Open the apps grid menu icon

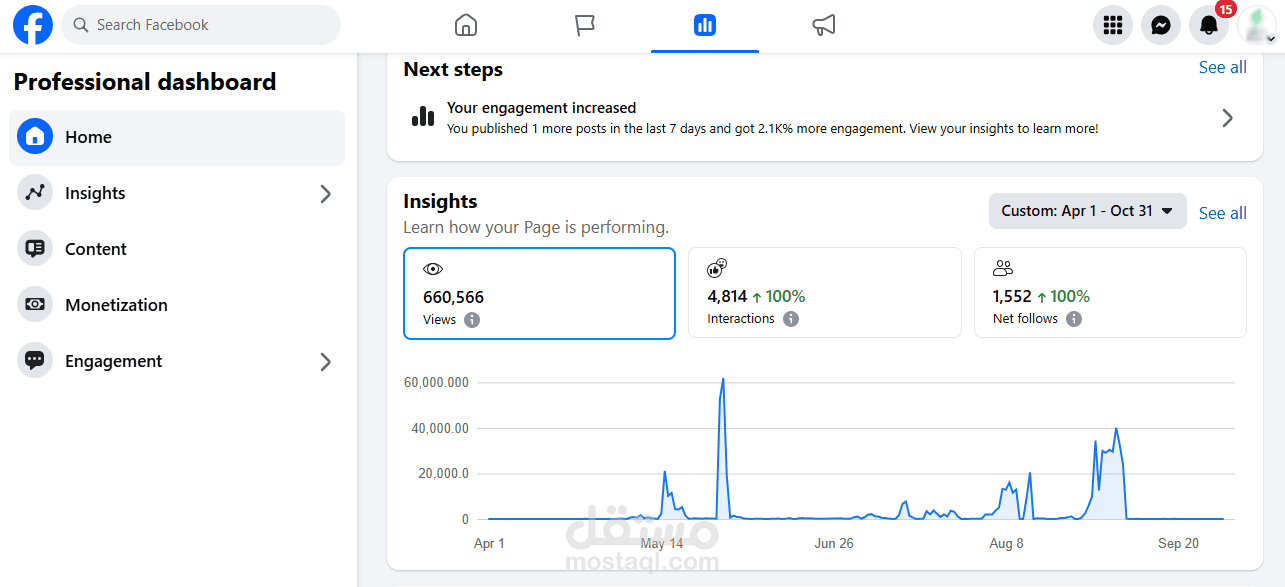(1113, 25)
